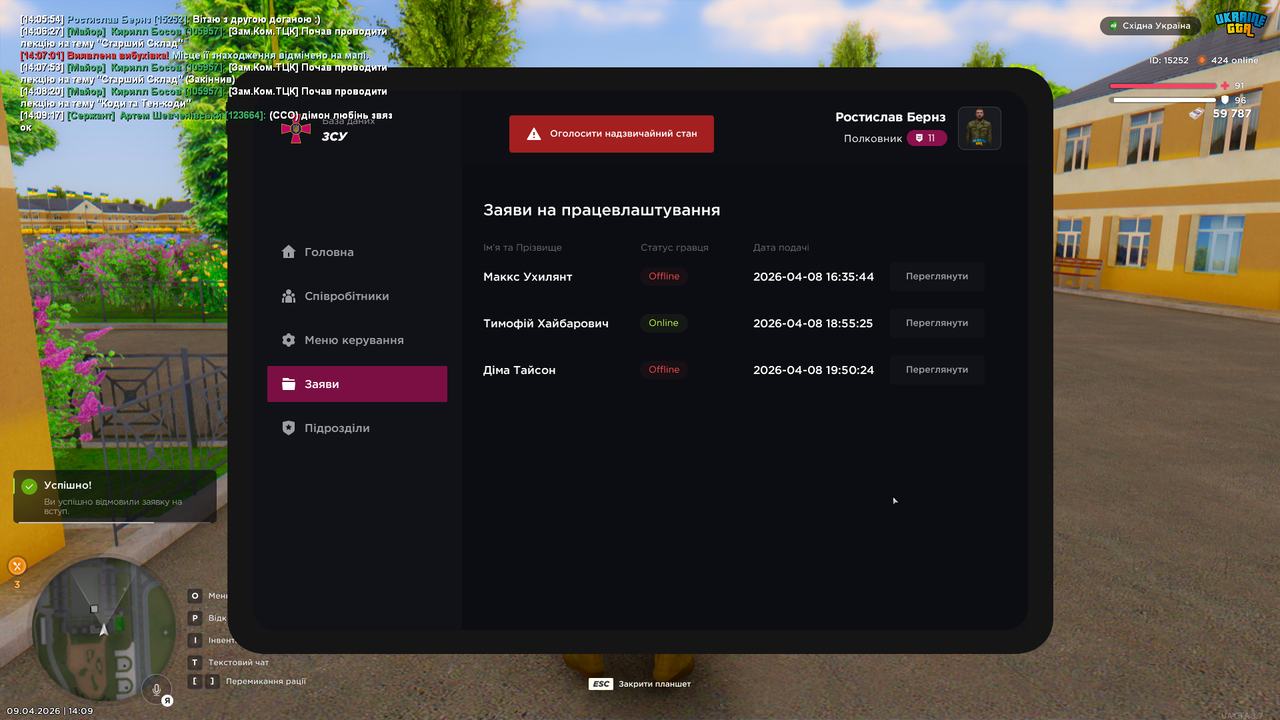Click the red health cross icon

tap(1225, 86)
